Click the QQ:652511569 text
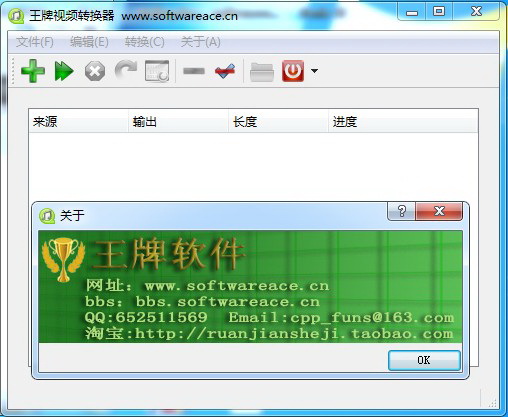Viewport: 508px width, 417px height. coord(146,317)
